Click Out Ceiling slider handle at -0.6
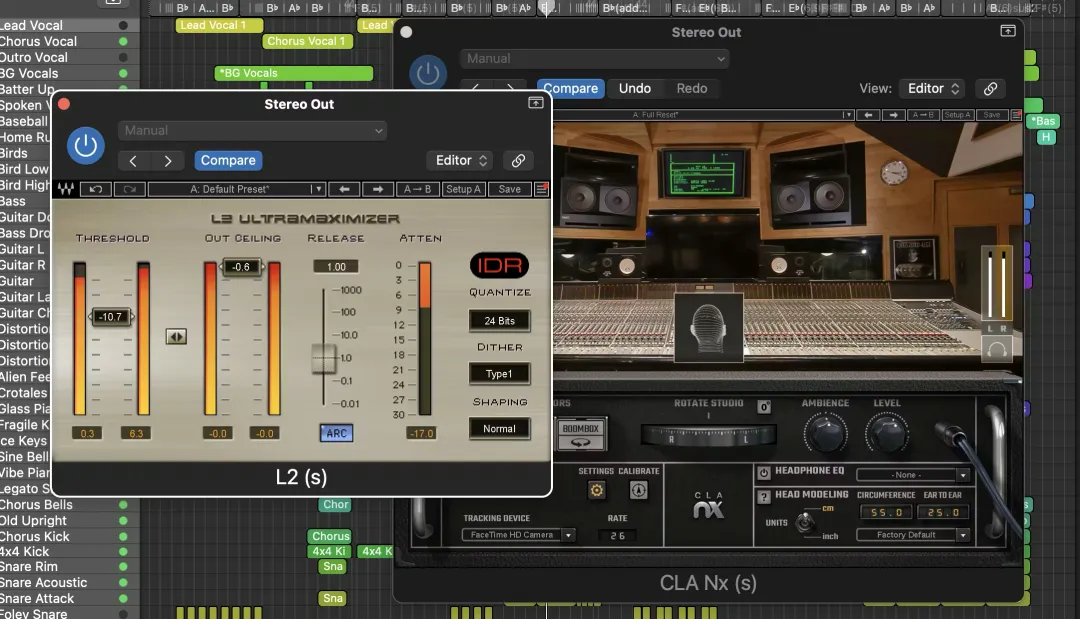The width and height of the screenshot is (1080, 619). 241,267
